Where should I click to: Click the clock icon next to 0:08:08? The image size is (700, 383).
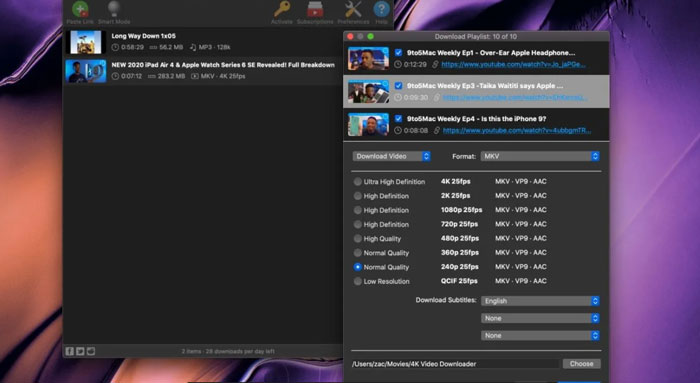pos(398,130)
